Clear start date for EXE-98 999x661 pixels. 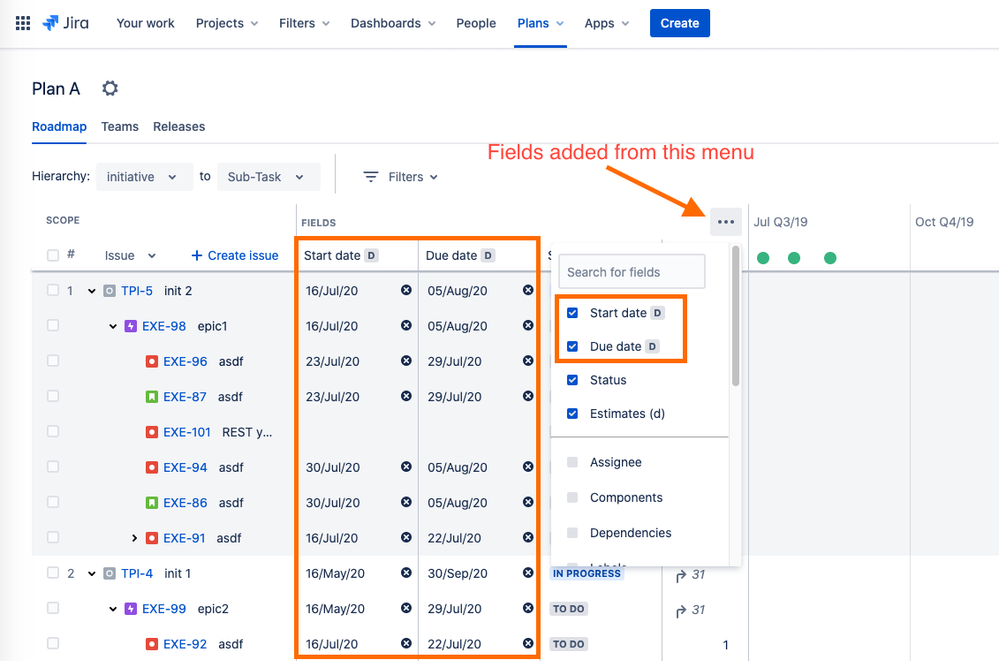point(406,325)
